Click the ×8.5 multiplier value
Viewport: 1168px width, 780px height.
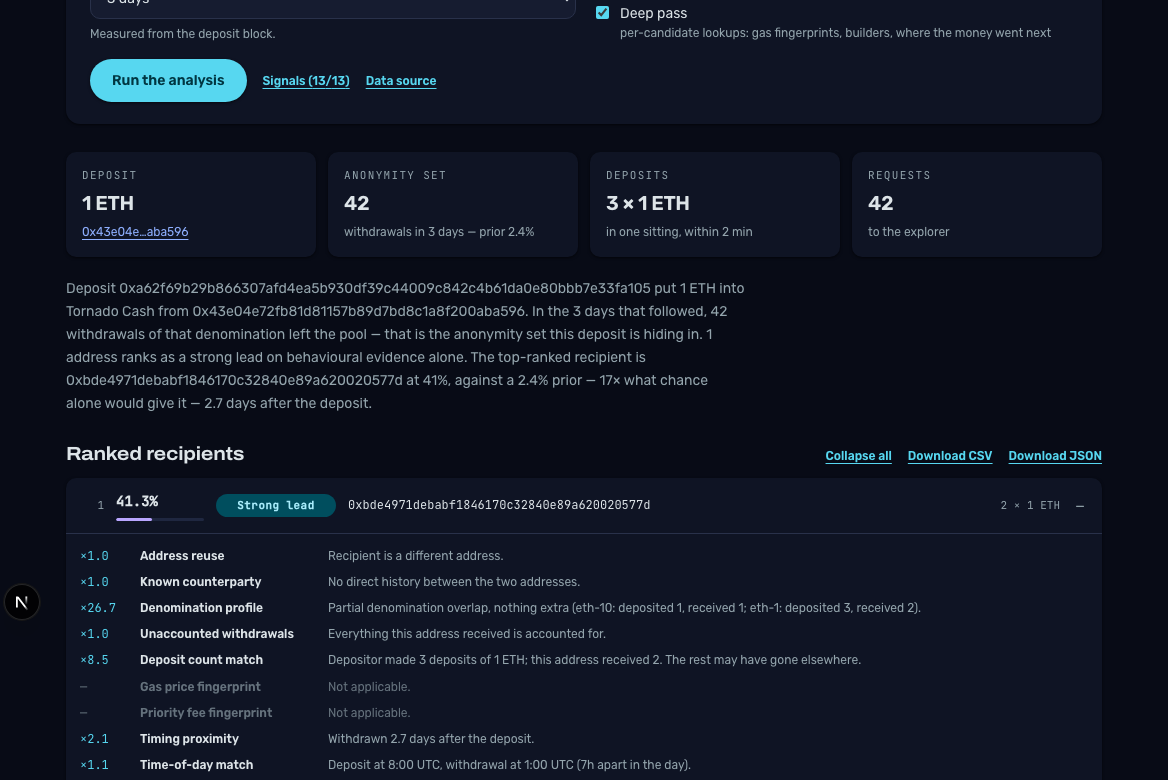(x=95, y=660)
